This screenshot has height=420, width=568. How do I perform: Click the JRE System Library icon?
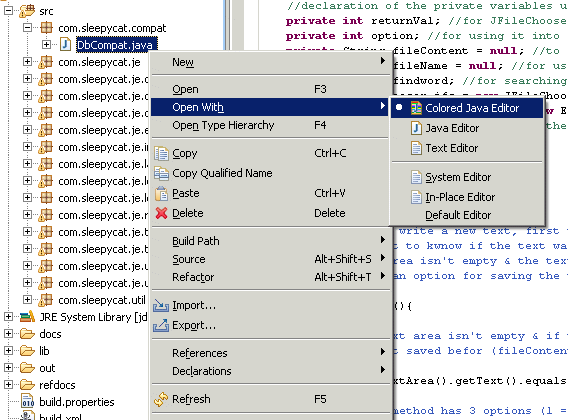pos(27,317)
